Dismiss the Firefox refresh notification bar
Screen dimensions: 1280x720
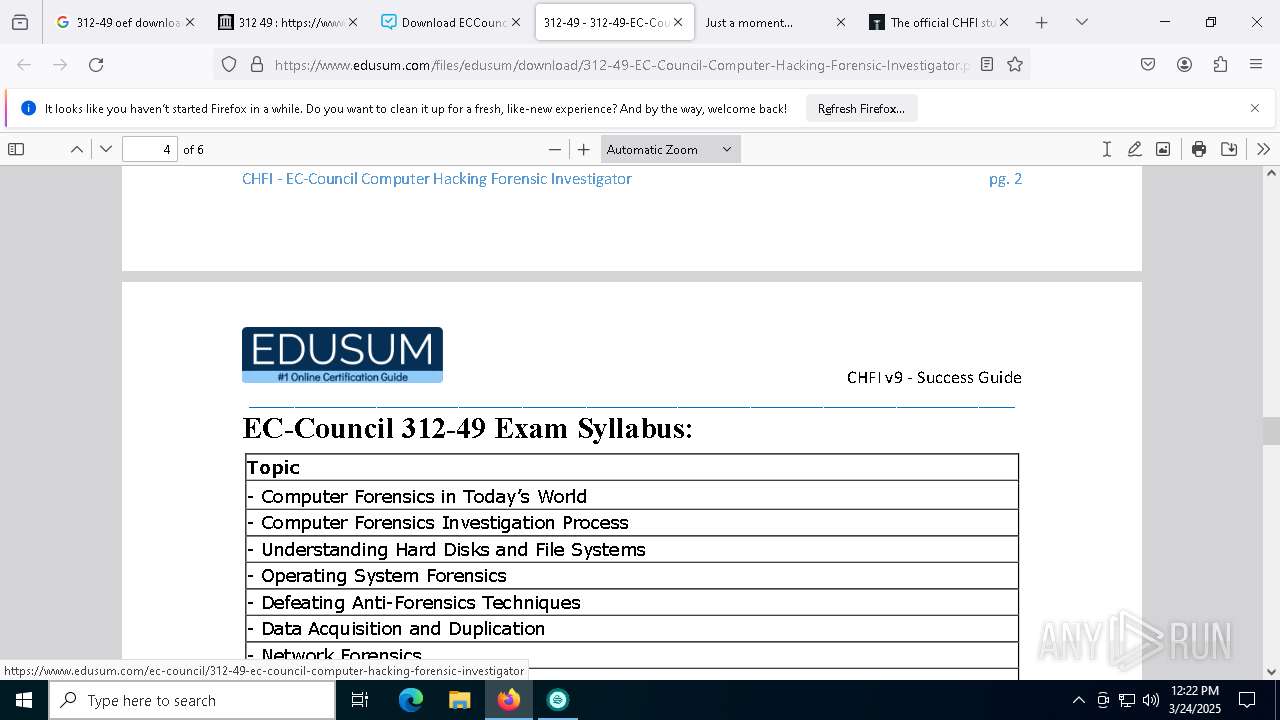pyautogui.click(x=1255, y=108)
